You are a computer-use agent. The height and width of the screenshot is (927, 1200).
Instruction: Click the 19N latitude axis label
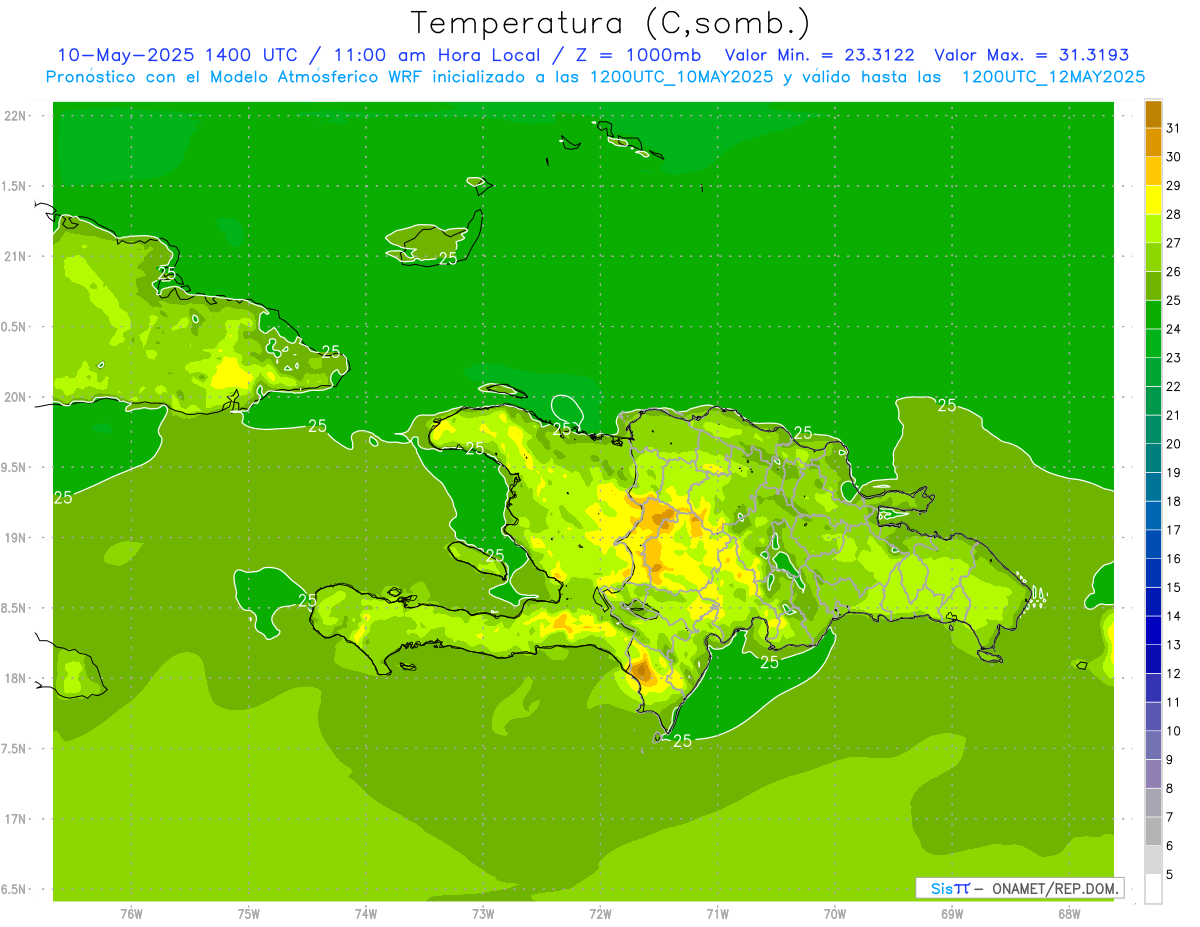[15, 538]
